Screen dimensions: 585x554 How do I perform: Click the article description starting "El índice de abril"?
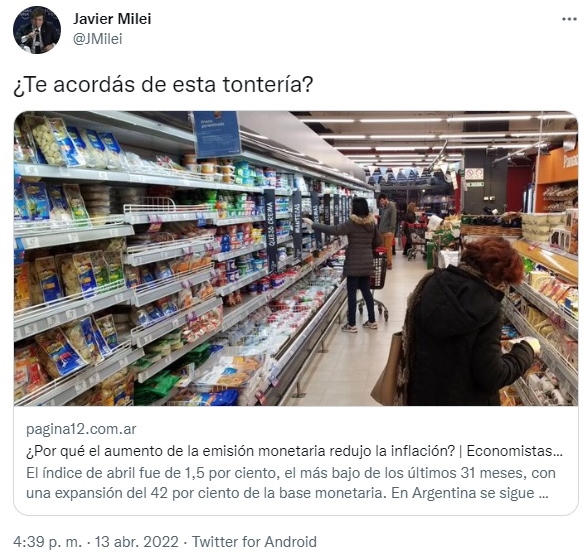click(x=291, y=483)
